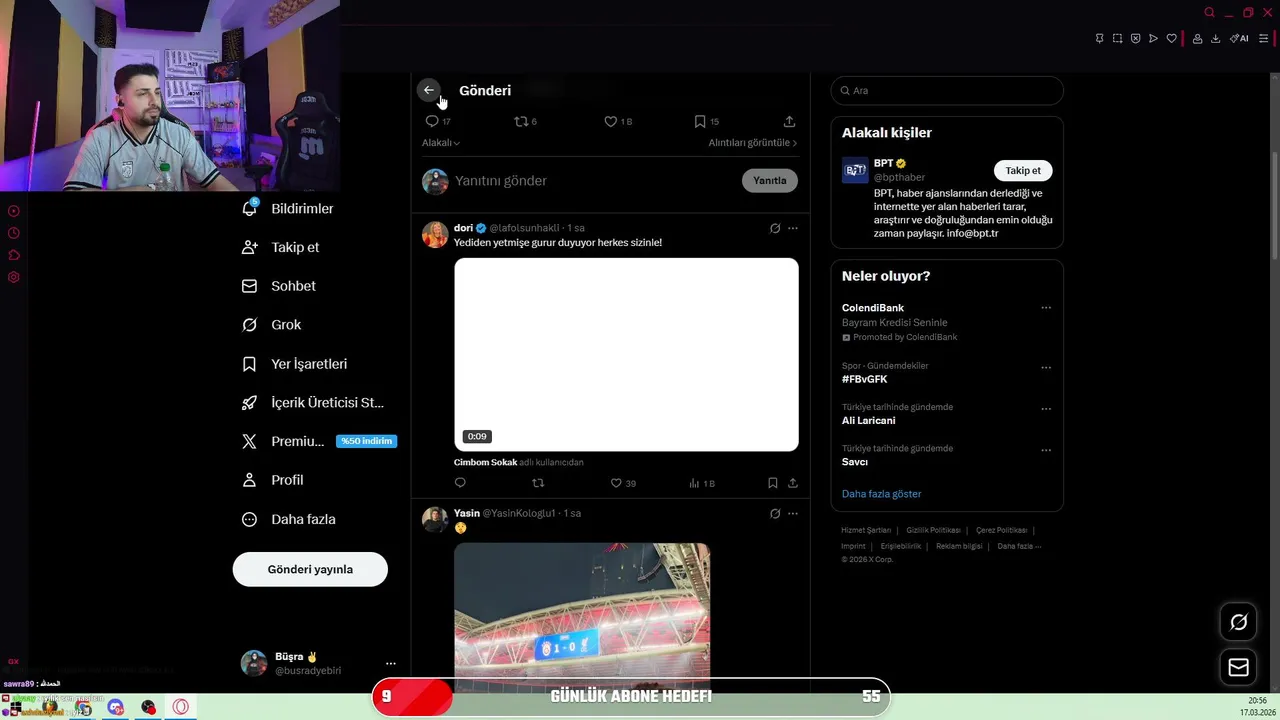Open the browser profile icon
The image size is (1280, 720).
[x=1197, y=38]
